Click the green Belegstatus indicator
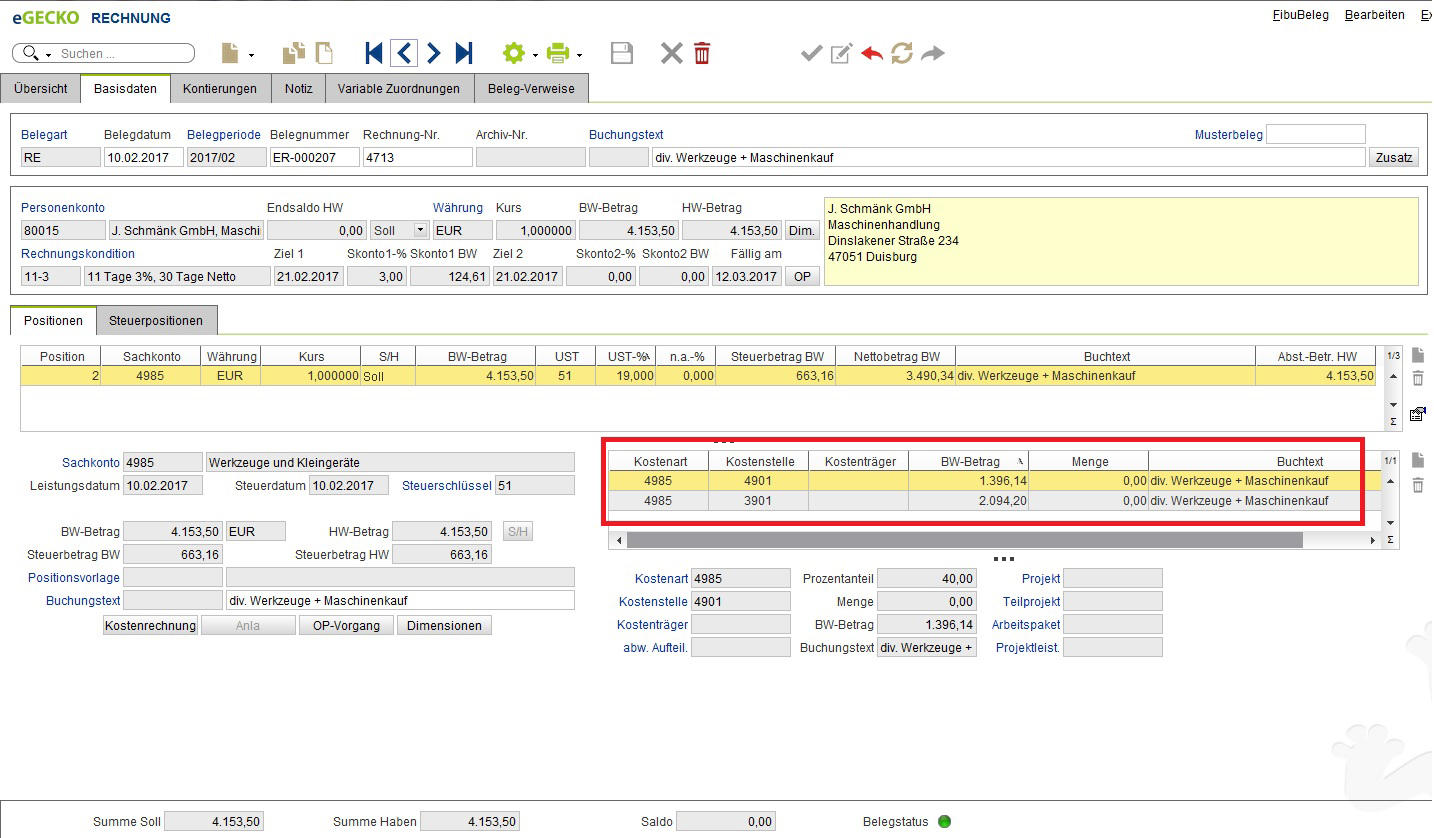 tap(944, 822)
